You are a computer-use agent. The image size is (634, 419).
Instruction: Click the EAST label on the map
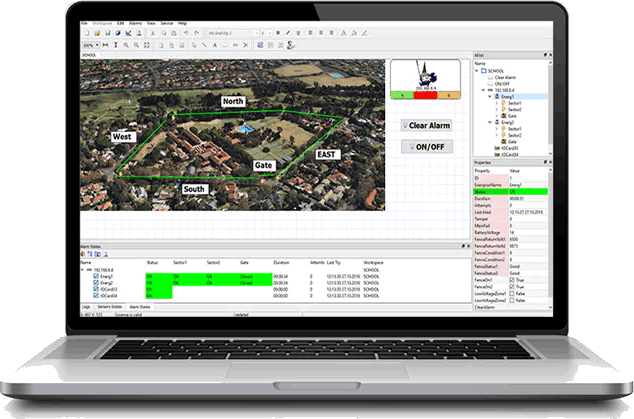(326, 154)
